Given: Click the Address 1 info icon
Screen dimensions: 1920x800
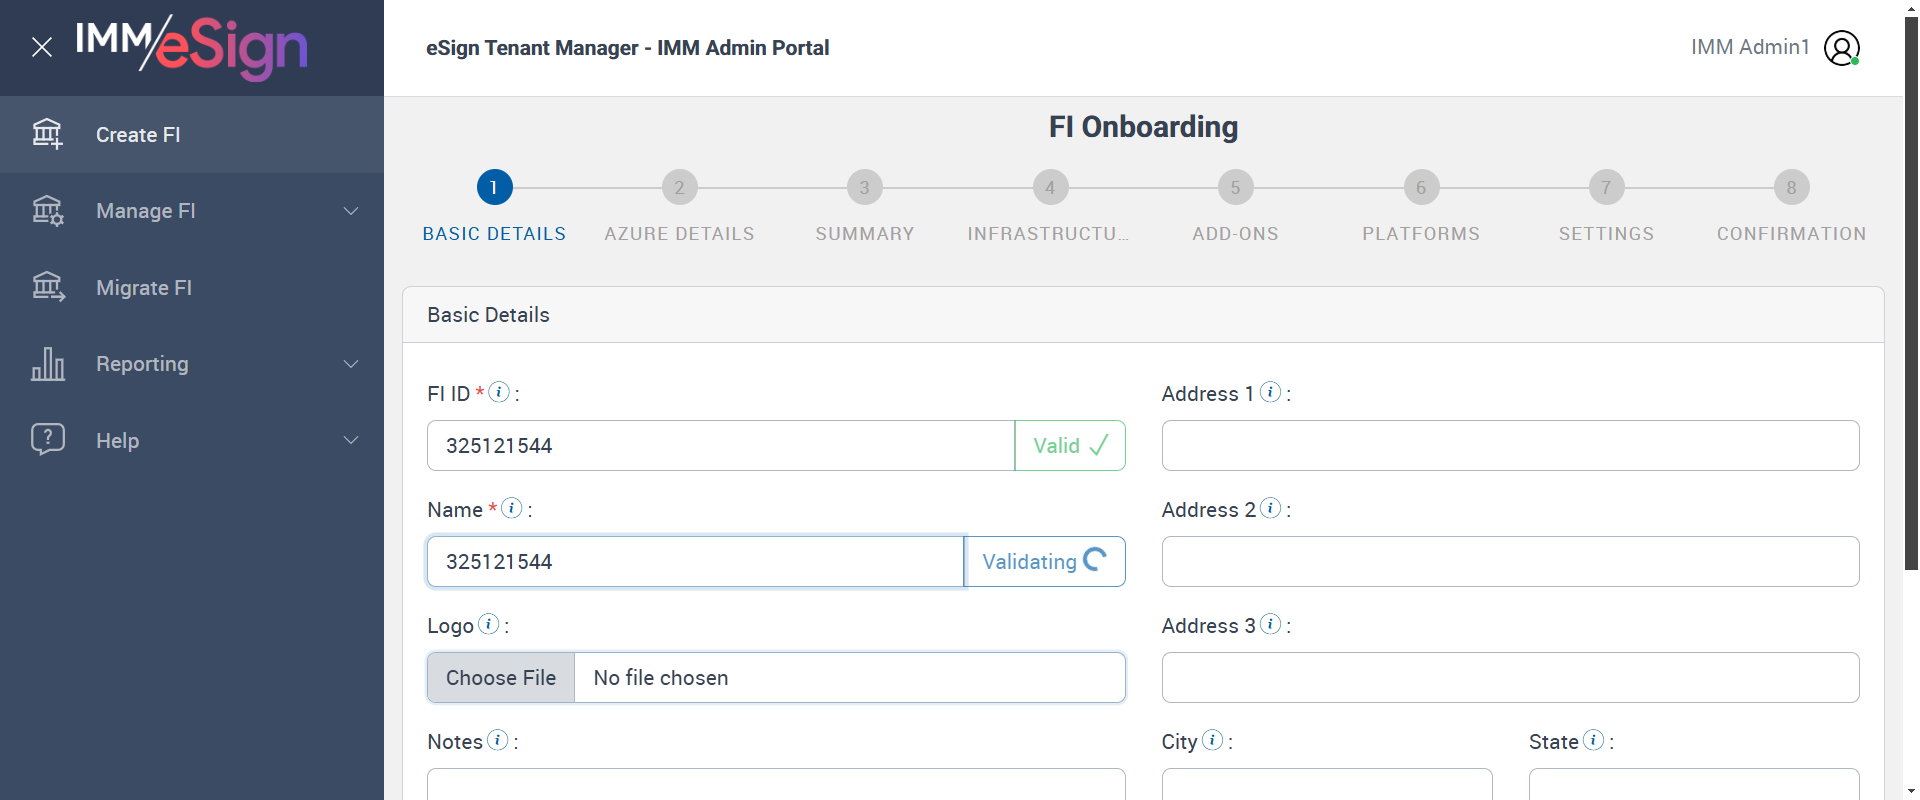Looking at the screenshot, I should (x=1270, y=392).
